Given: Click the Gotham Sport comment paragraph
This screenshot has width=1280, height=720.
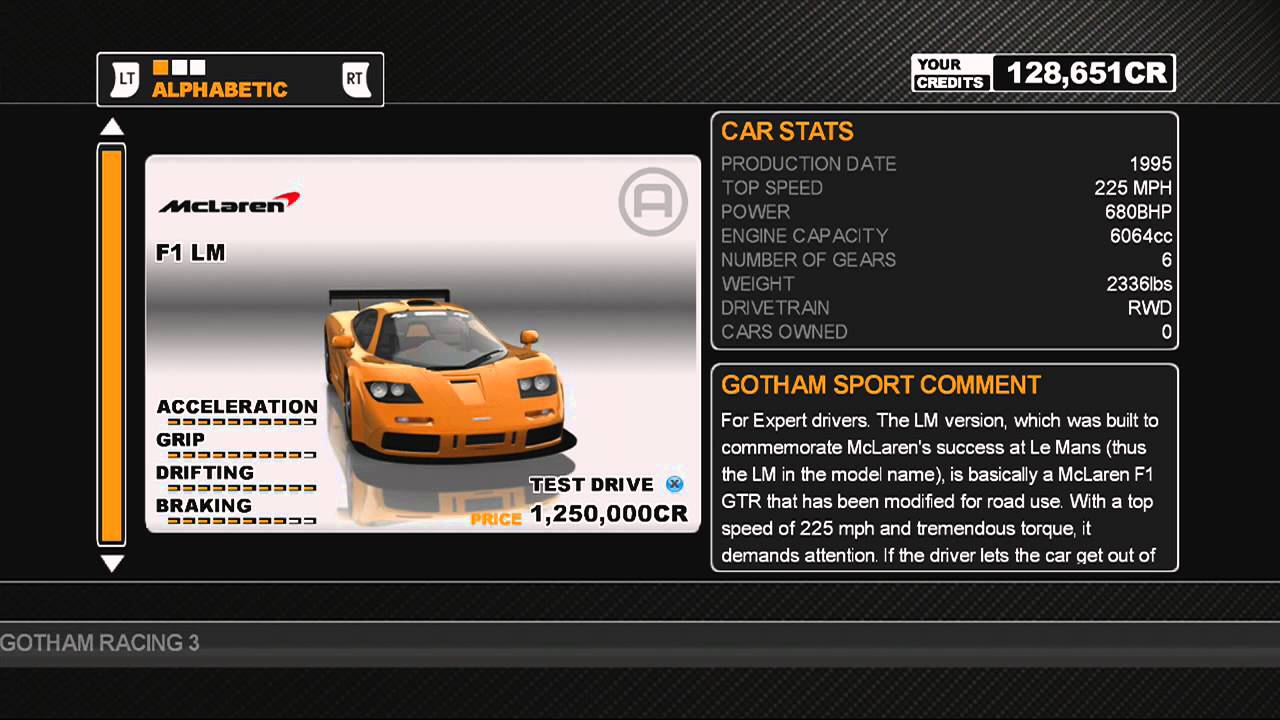Looking at the screenshot, I should click(940, 488).
